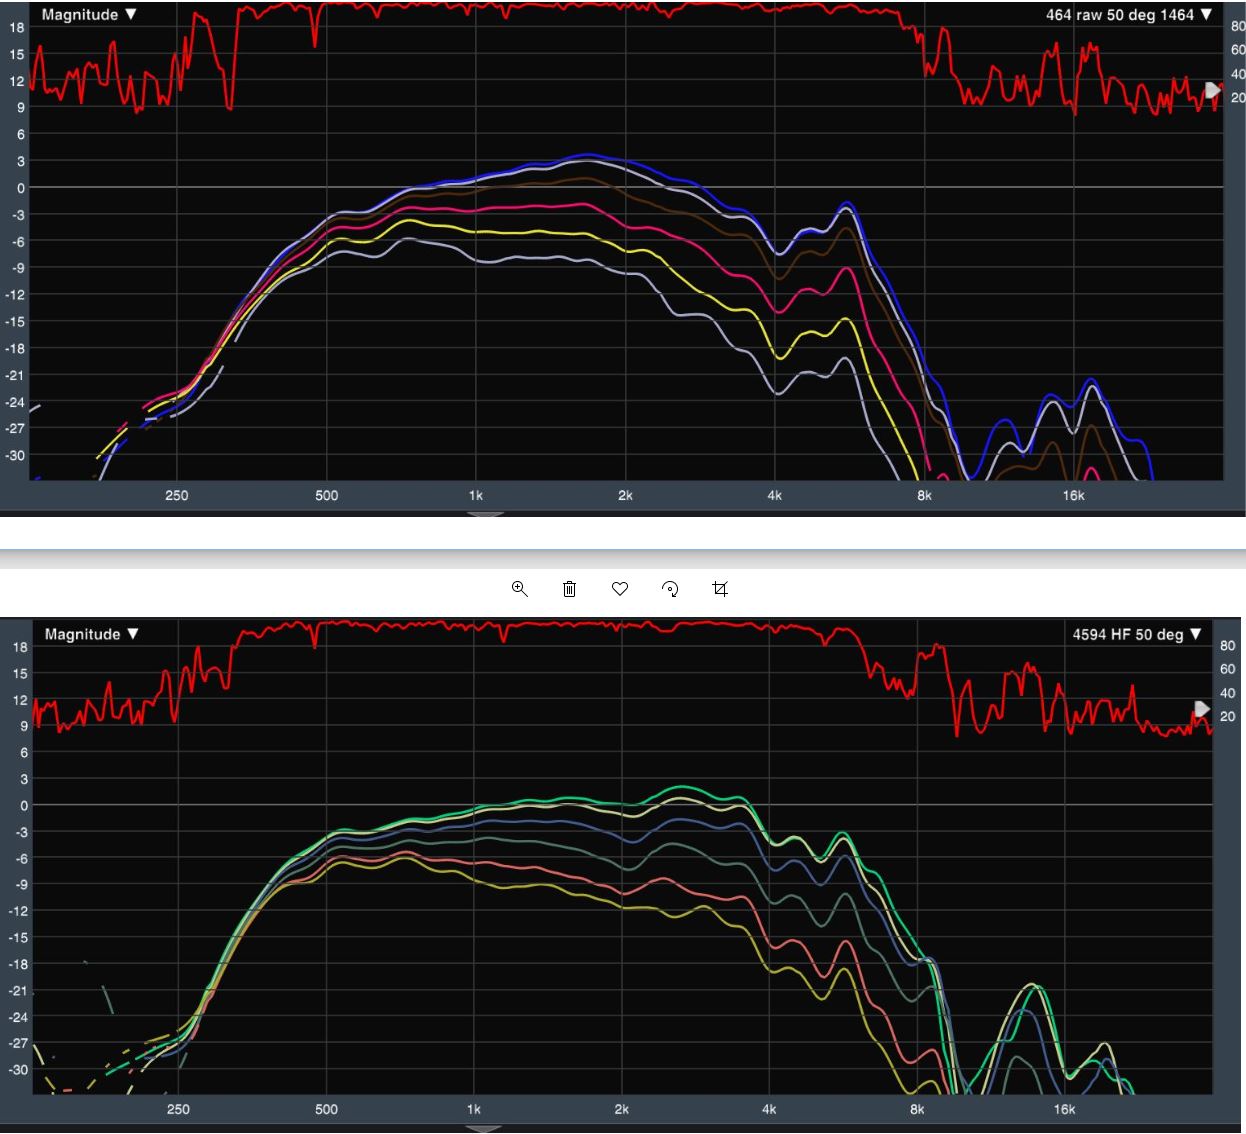Screen dimensions: 1246x1134
Task: Click the 250 frequency label on top graph
Action: pos(177,495)
